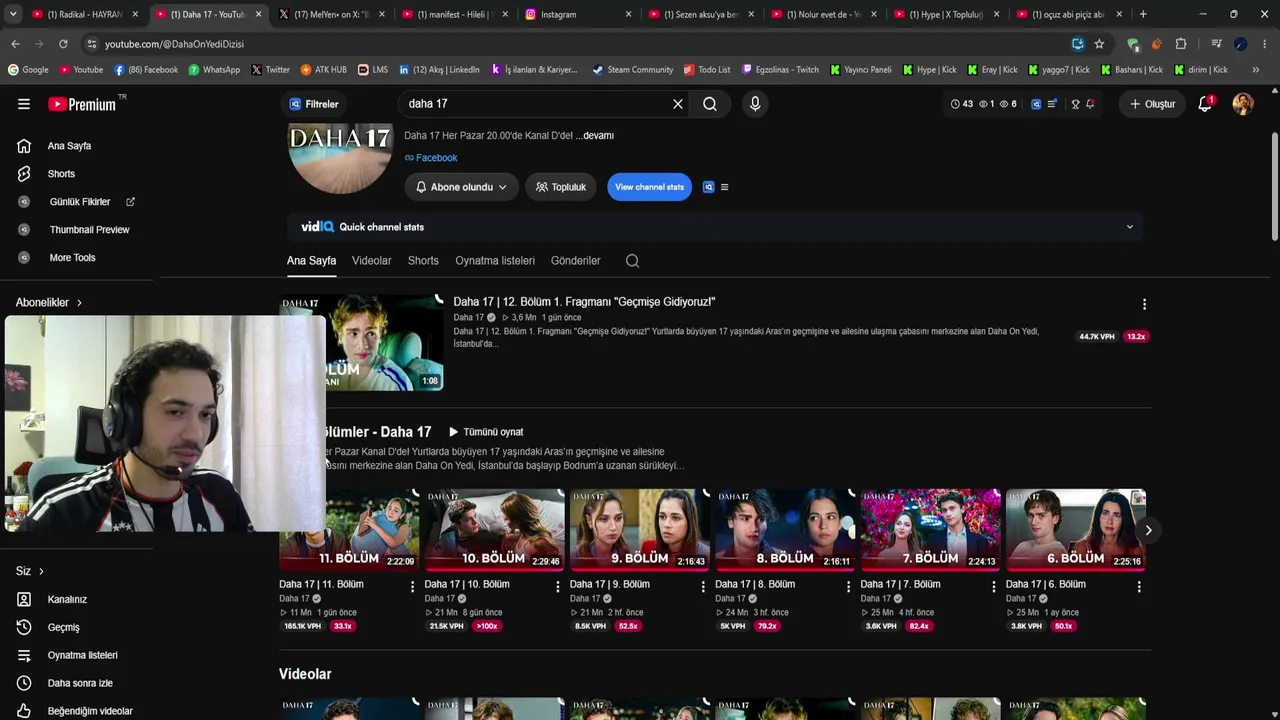Expand the Abonelikler section

49,302
